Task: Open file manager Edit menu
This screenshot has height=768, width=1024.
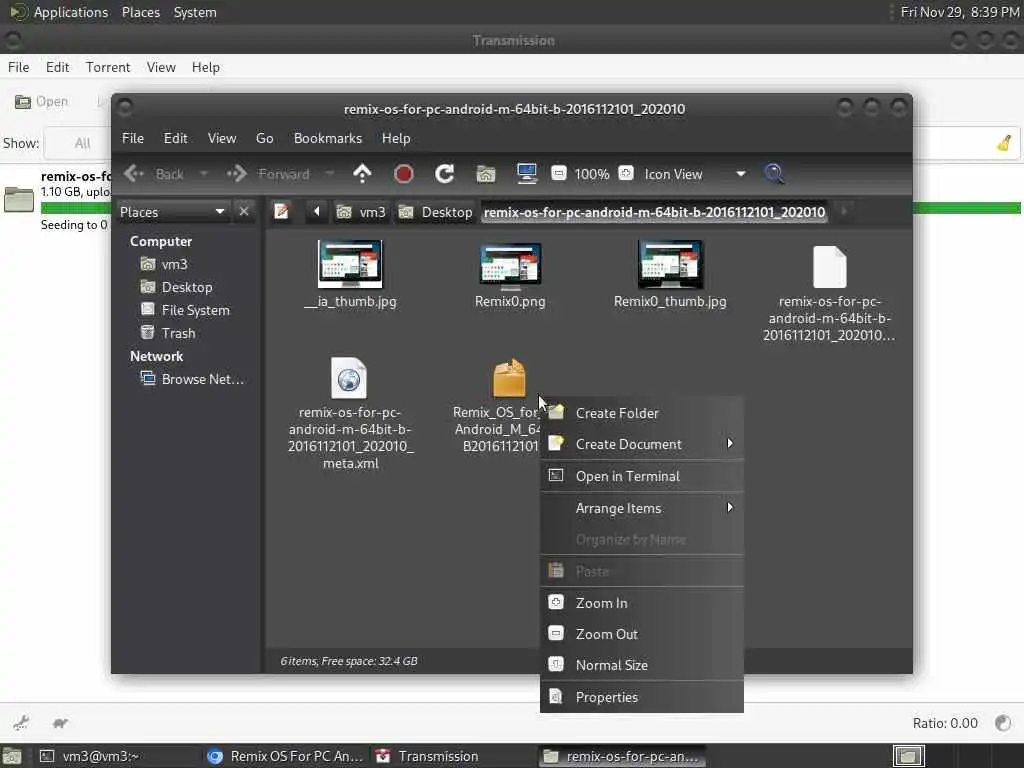Action: 175,138
